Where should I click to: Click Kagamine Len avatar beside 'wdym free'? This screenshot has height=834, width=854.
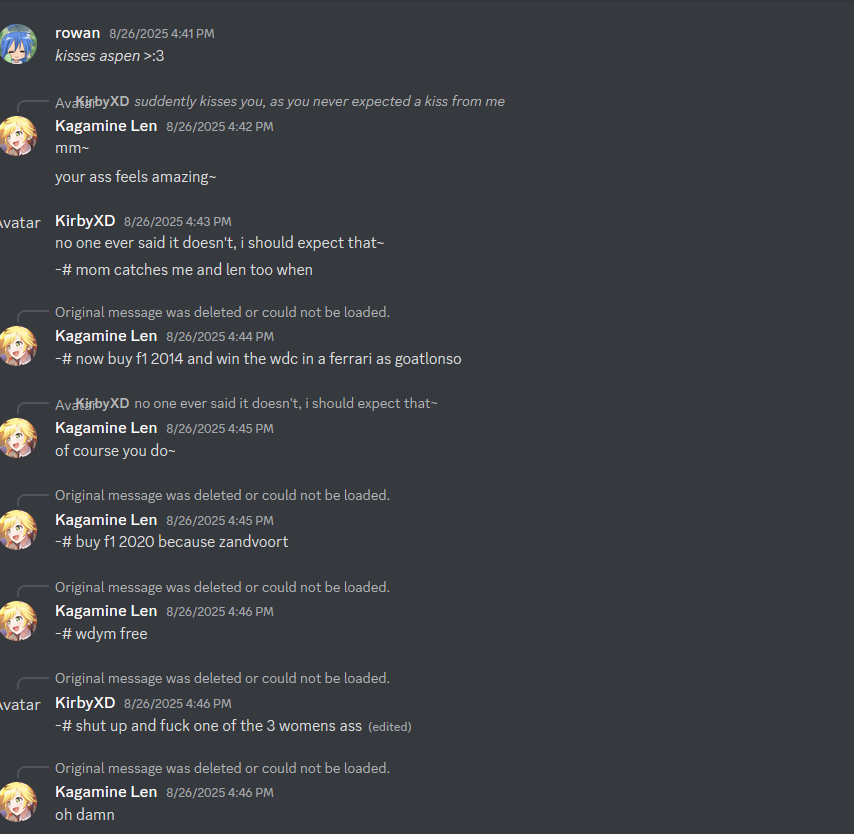18,621
